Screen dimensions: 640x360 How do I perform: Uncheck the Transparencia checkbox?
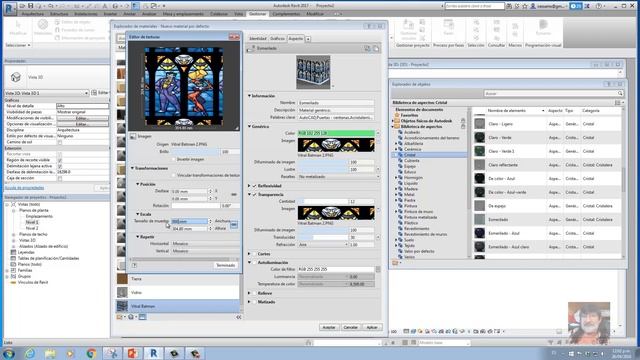pyautogui.click(x=255, y=195)
